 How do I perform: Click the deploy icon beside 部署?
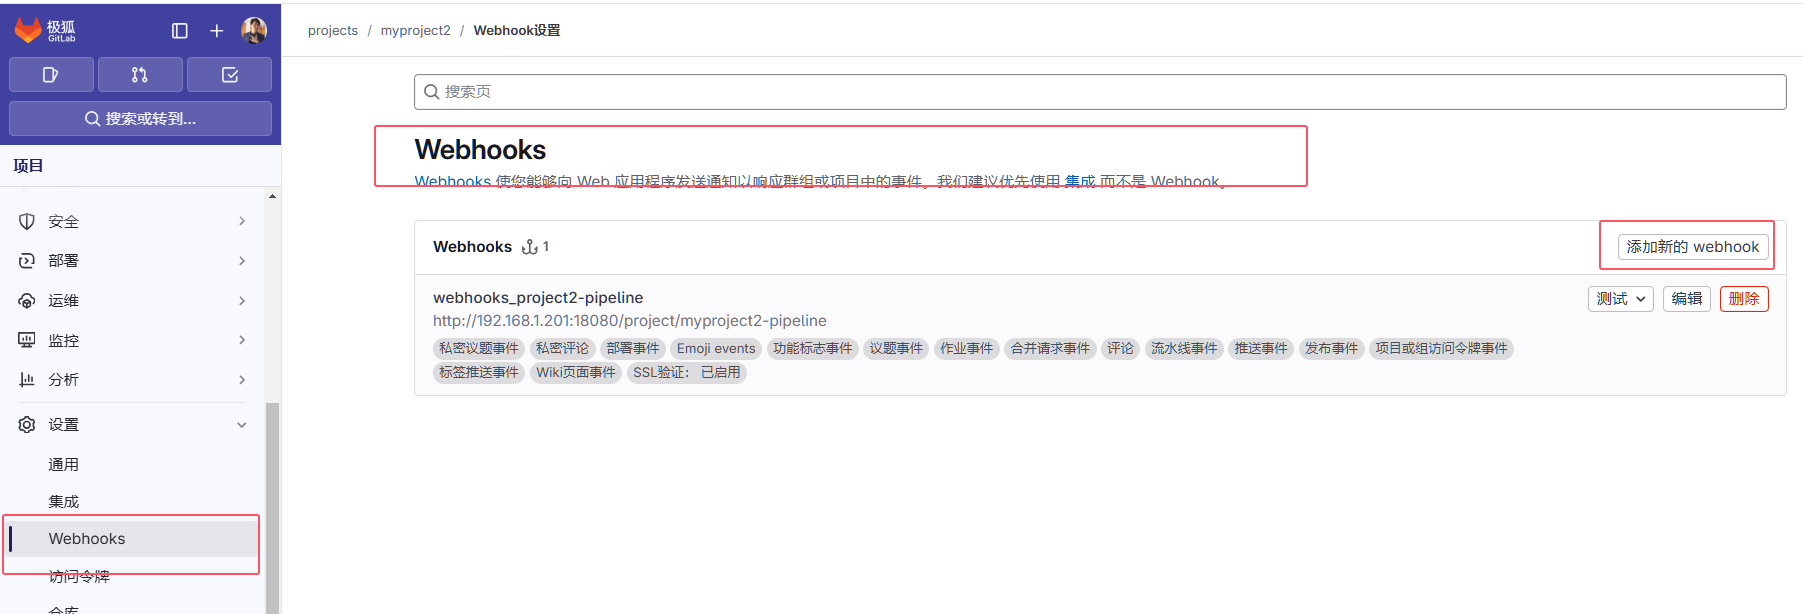coord(27,261)
